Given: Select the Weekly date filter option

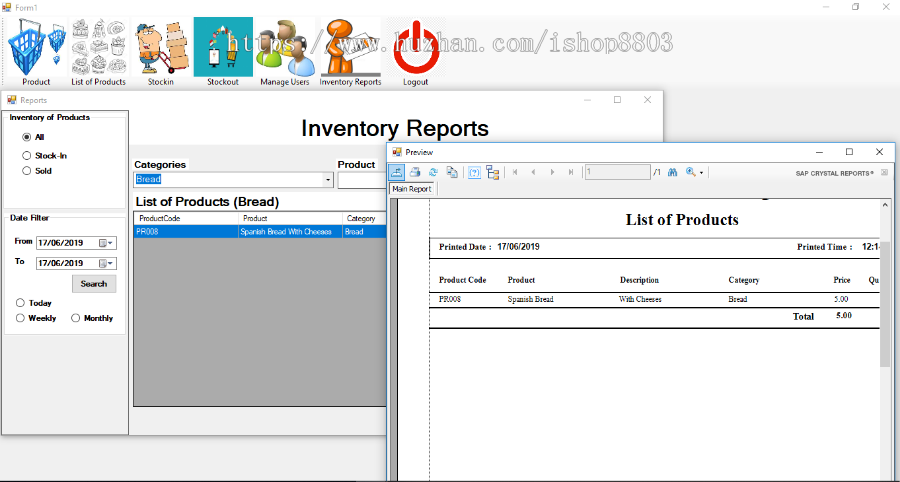Looking at the screenshot, I should click(21, 318).
